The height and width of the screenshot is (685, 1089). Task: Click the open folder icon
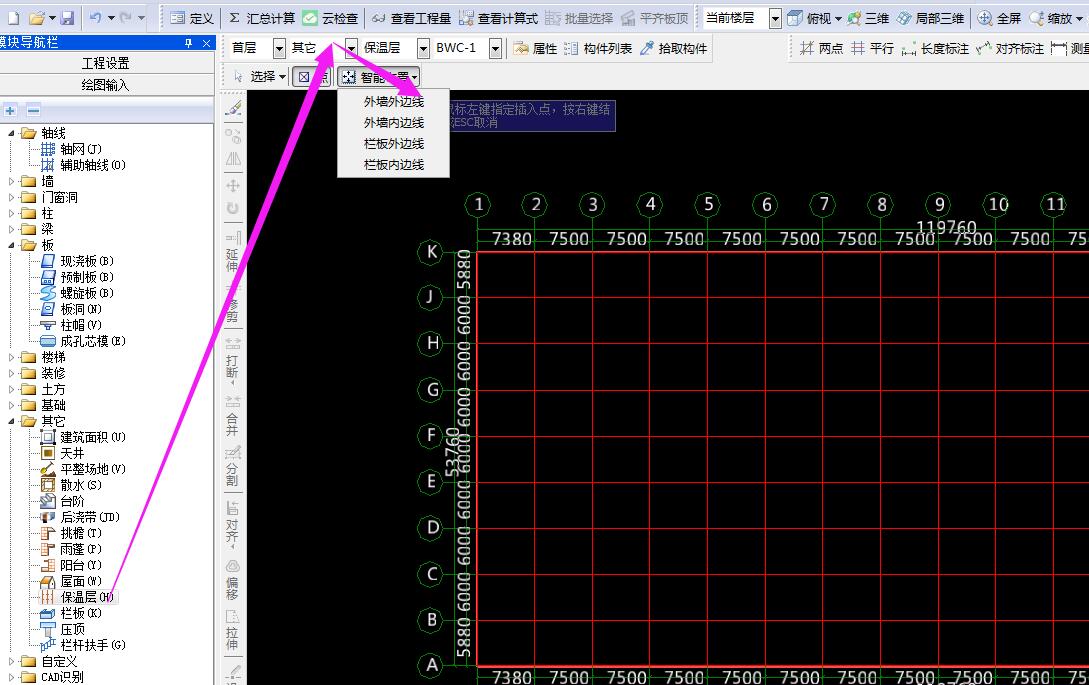[38, 17]
